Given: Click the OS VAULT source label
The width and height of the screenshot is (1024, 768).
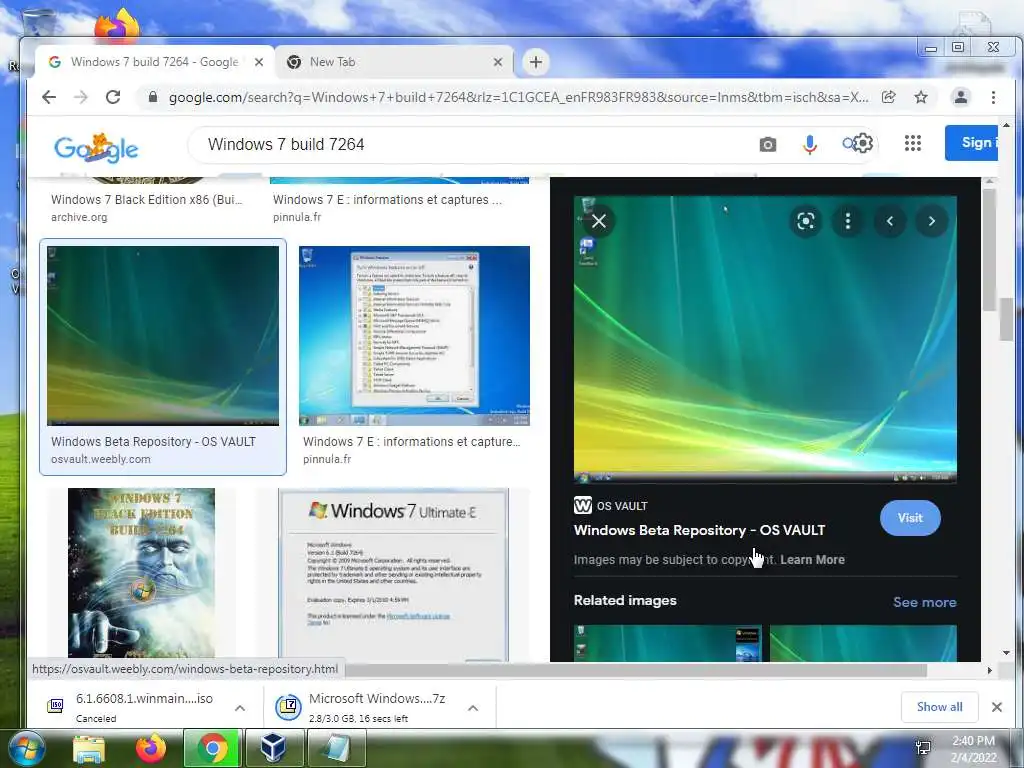Looking at the screenshot, I should click(x=622, y=506).
